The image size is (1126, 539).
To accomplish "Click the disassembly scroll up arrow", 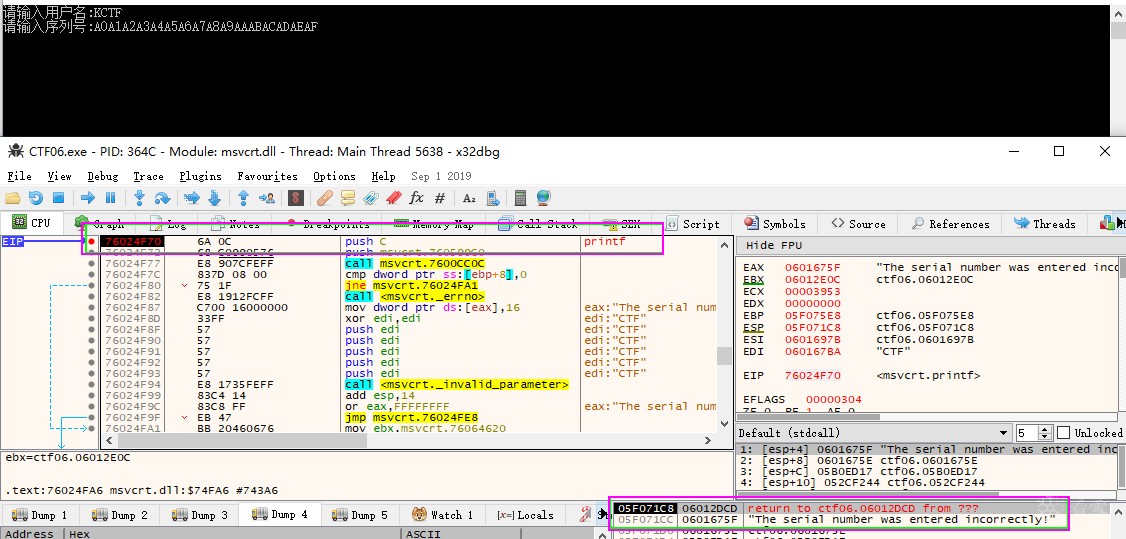I will (725, 246).
